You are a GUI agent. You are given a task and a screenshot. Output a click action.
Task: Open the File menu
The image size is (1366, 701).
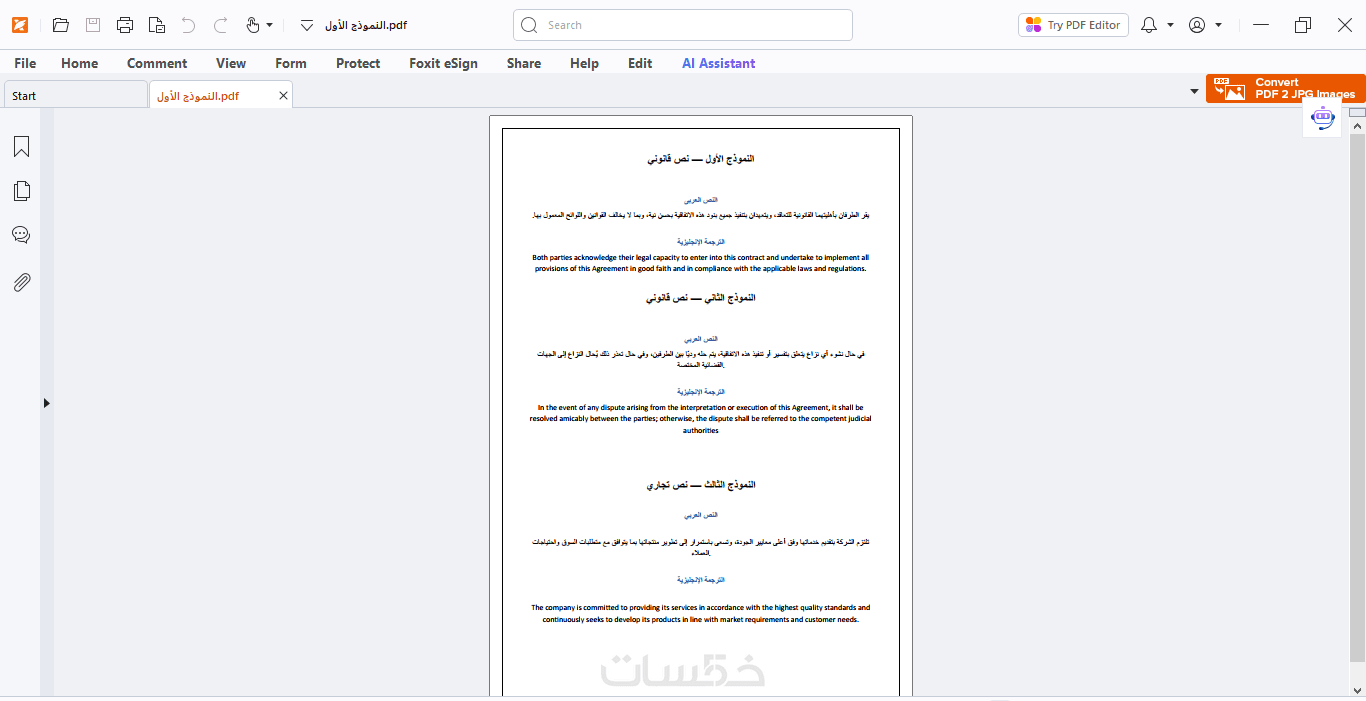coord(25,63)
